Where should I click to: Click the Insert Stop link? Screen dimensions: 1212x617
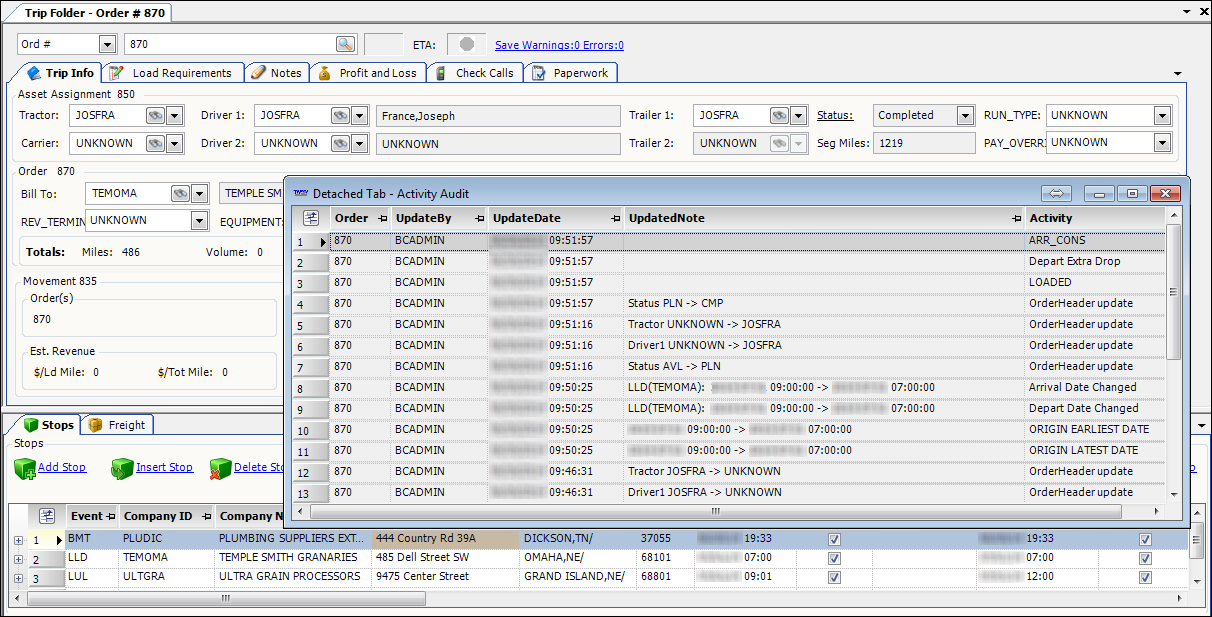click(x=164, y=468)
